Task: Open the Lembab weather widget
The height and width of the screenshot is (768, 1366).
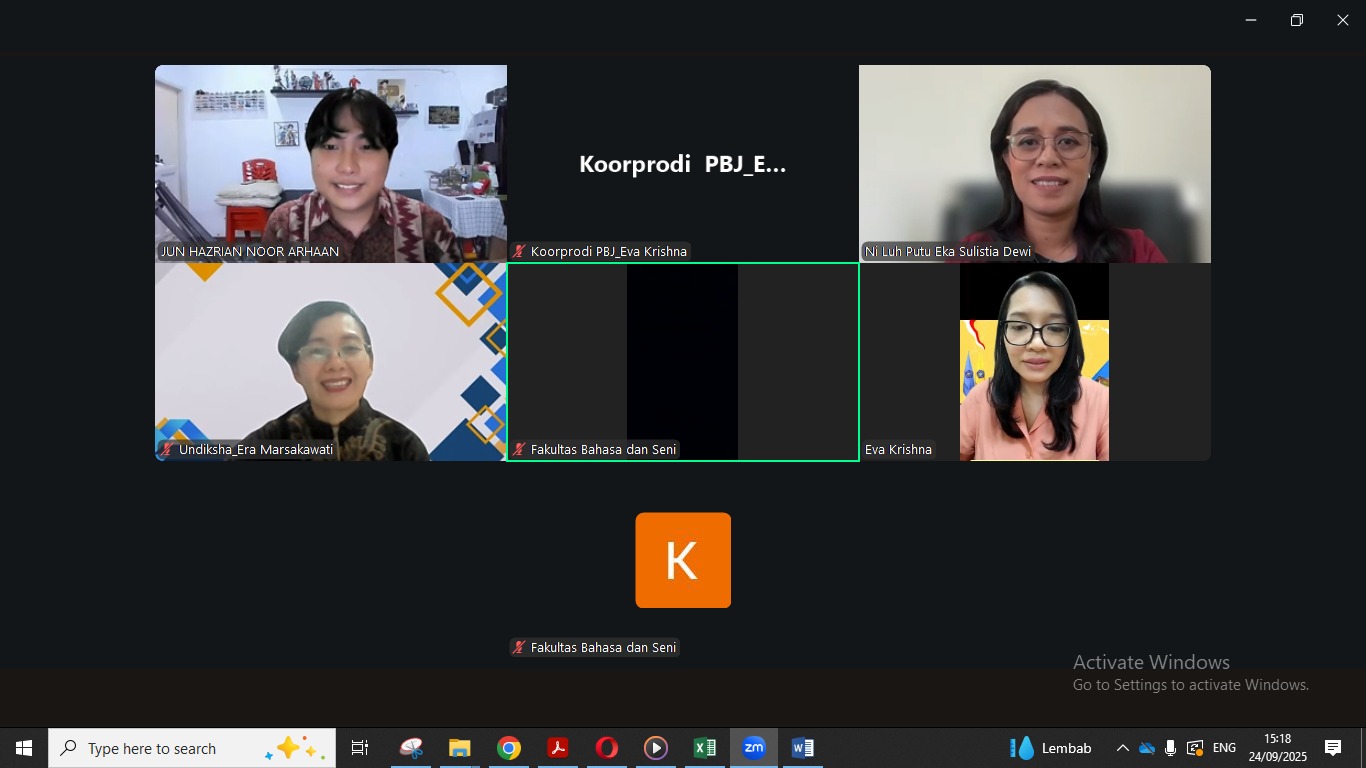Action: click(1051, 748)
